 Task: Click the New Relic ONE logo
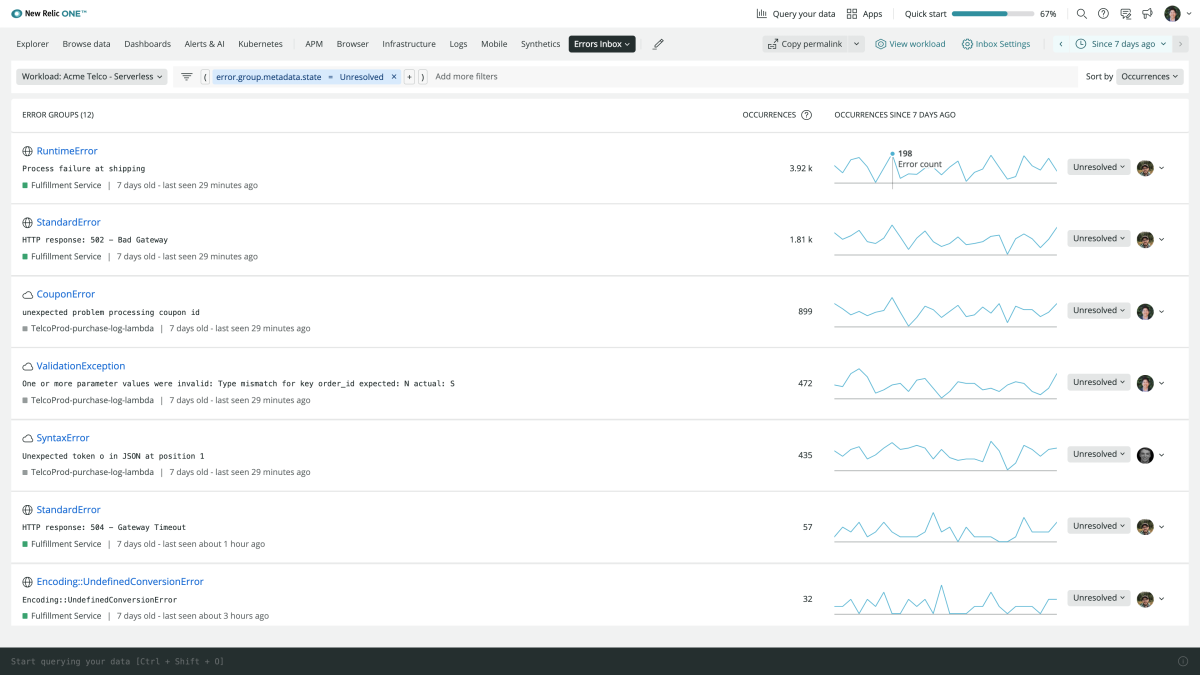(x=49, y=14)
